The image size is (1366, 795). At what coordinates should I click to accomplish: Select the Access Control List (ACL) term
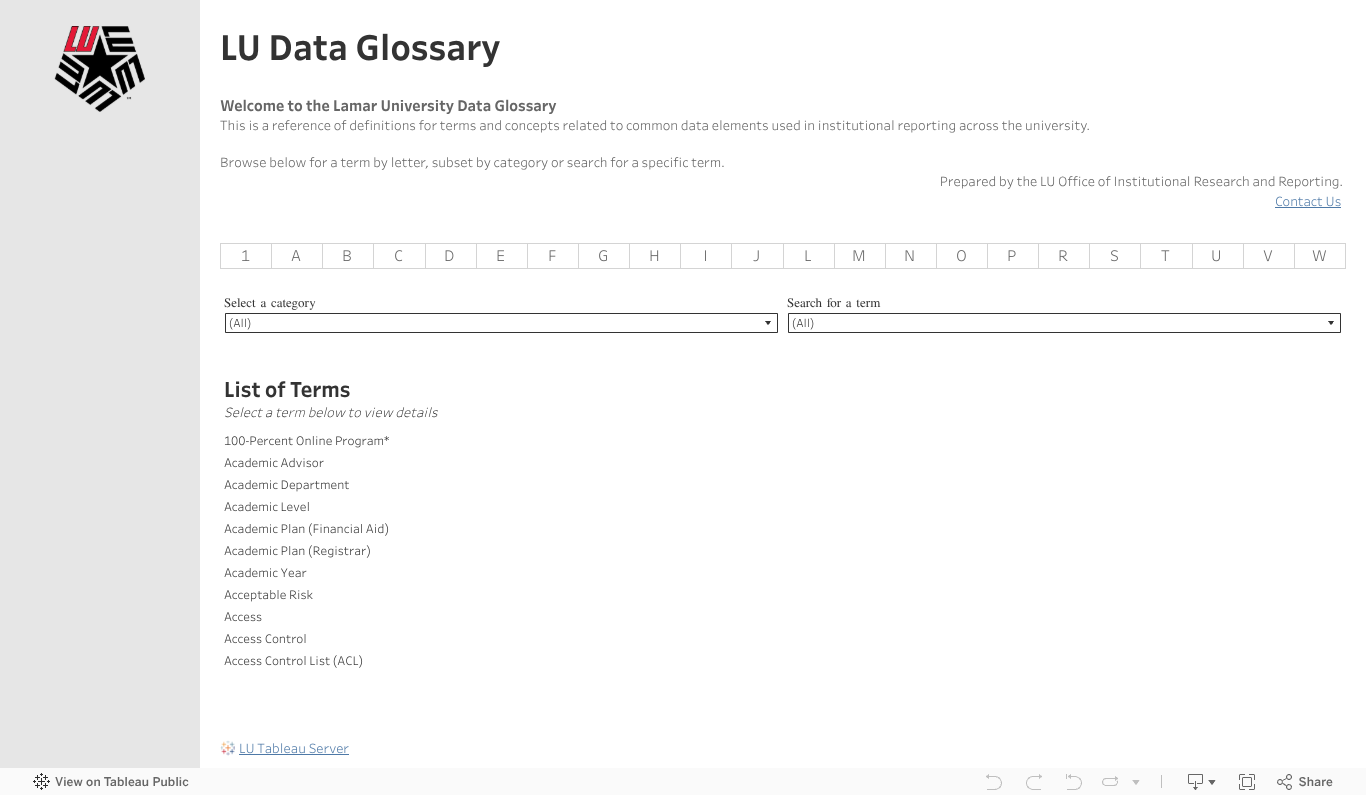click(x=293, y=661)
